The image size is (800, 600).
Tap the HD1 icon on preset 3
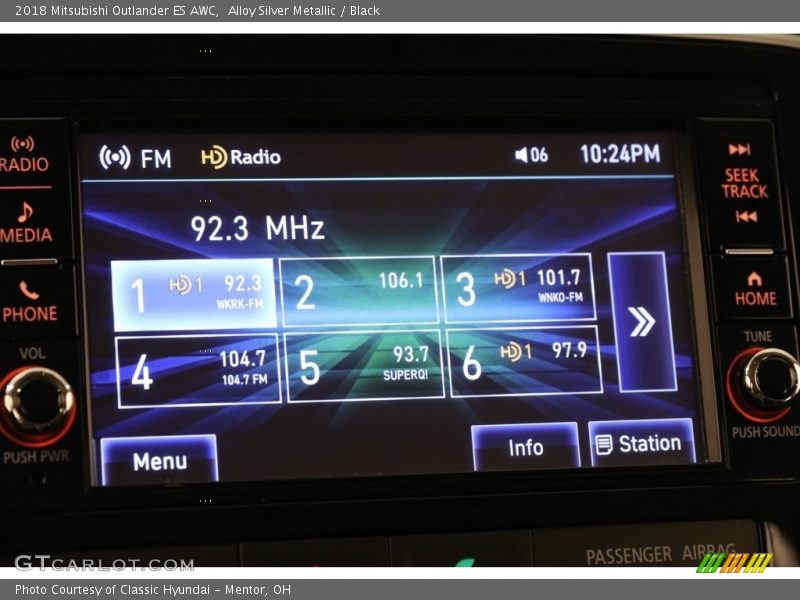509,279
